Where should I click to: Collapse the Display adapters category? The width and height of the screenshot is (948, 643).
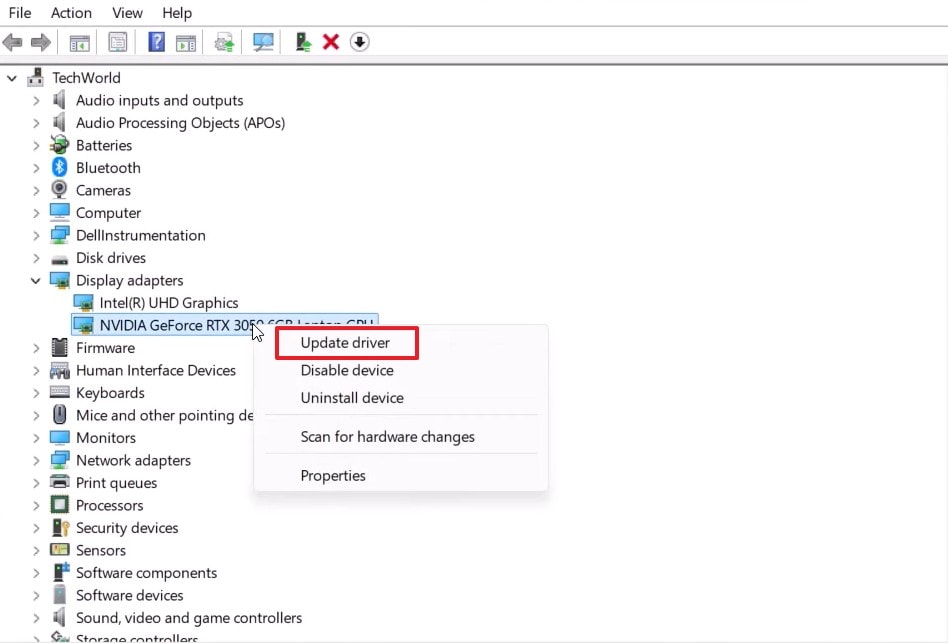pos(37,280)
